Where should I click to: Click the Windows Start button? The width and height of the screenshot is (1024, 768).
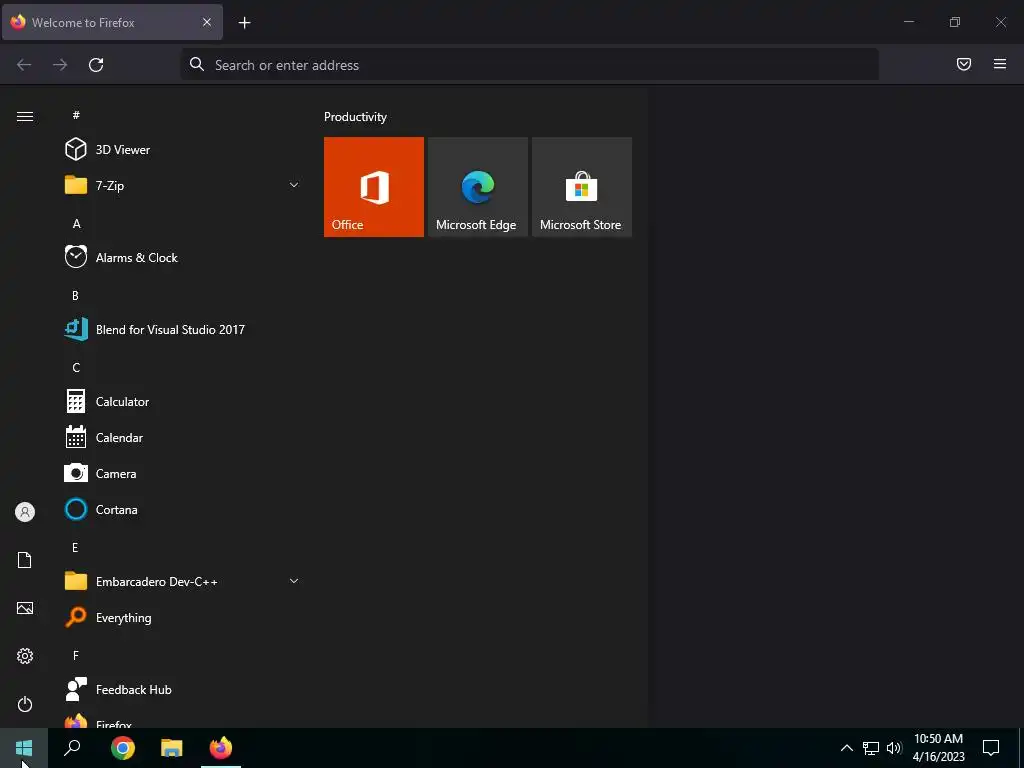pyautogui.click(x=24, y=748)
